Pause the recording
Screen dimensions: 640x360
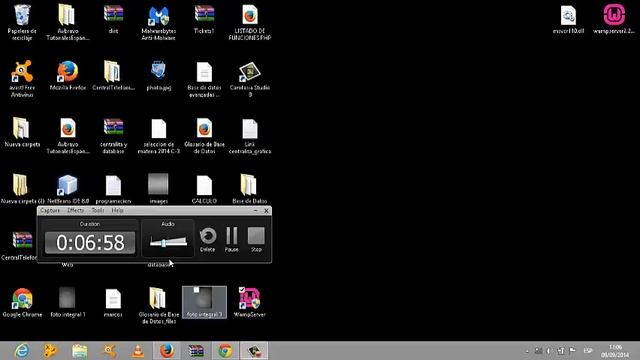tap(231, 240)
